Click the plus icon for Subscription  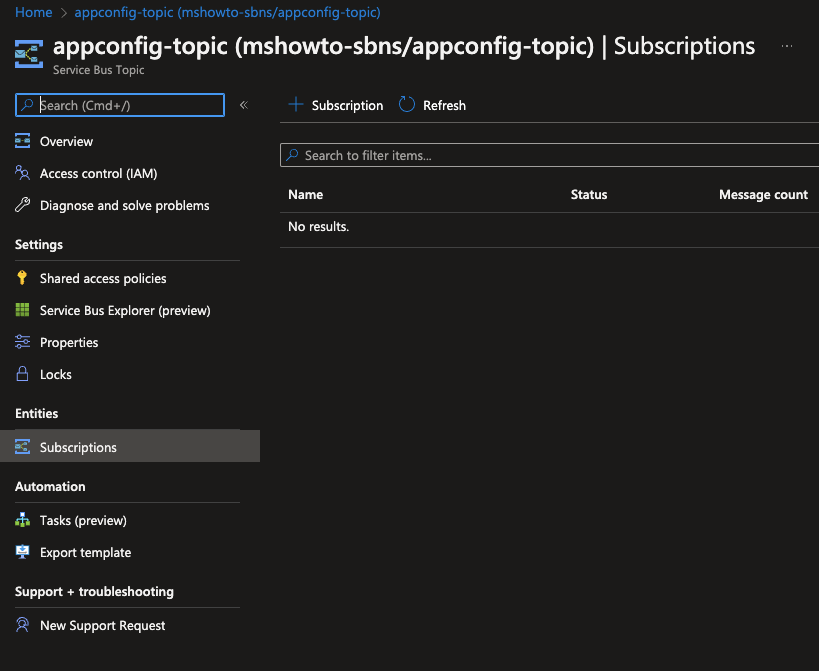pos(296,104)
